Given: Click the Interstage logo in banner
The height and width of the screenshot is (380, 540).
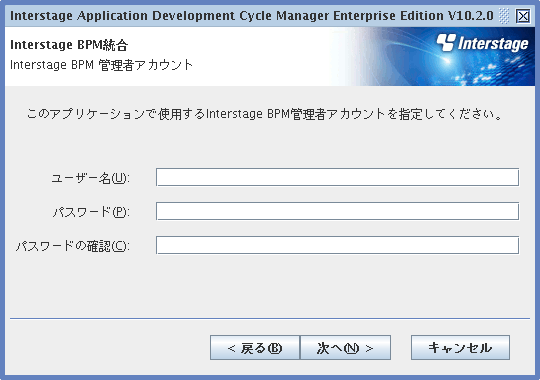Looking at the screenshot, I should (482, 43).
